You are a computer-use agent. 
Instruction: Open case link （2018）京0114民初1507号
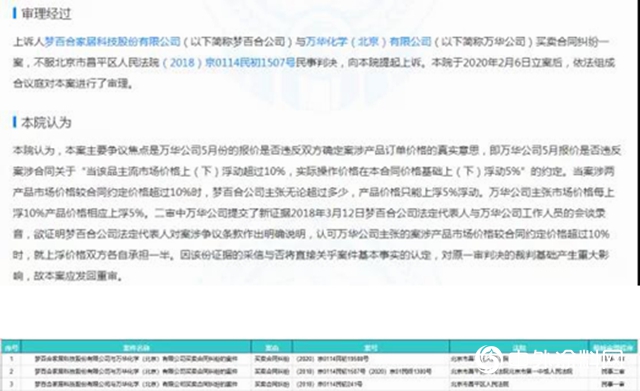coord(229,63)
